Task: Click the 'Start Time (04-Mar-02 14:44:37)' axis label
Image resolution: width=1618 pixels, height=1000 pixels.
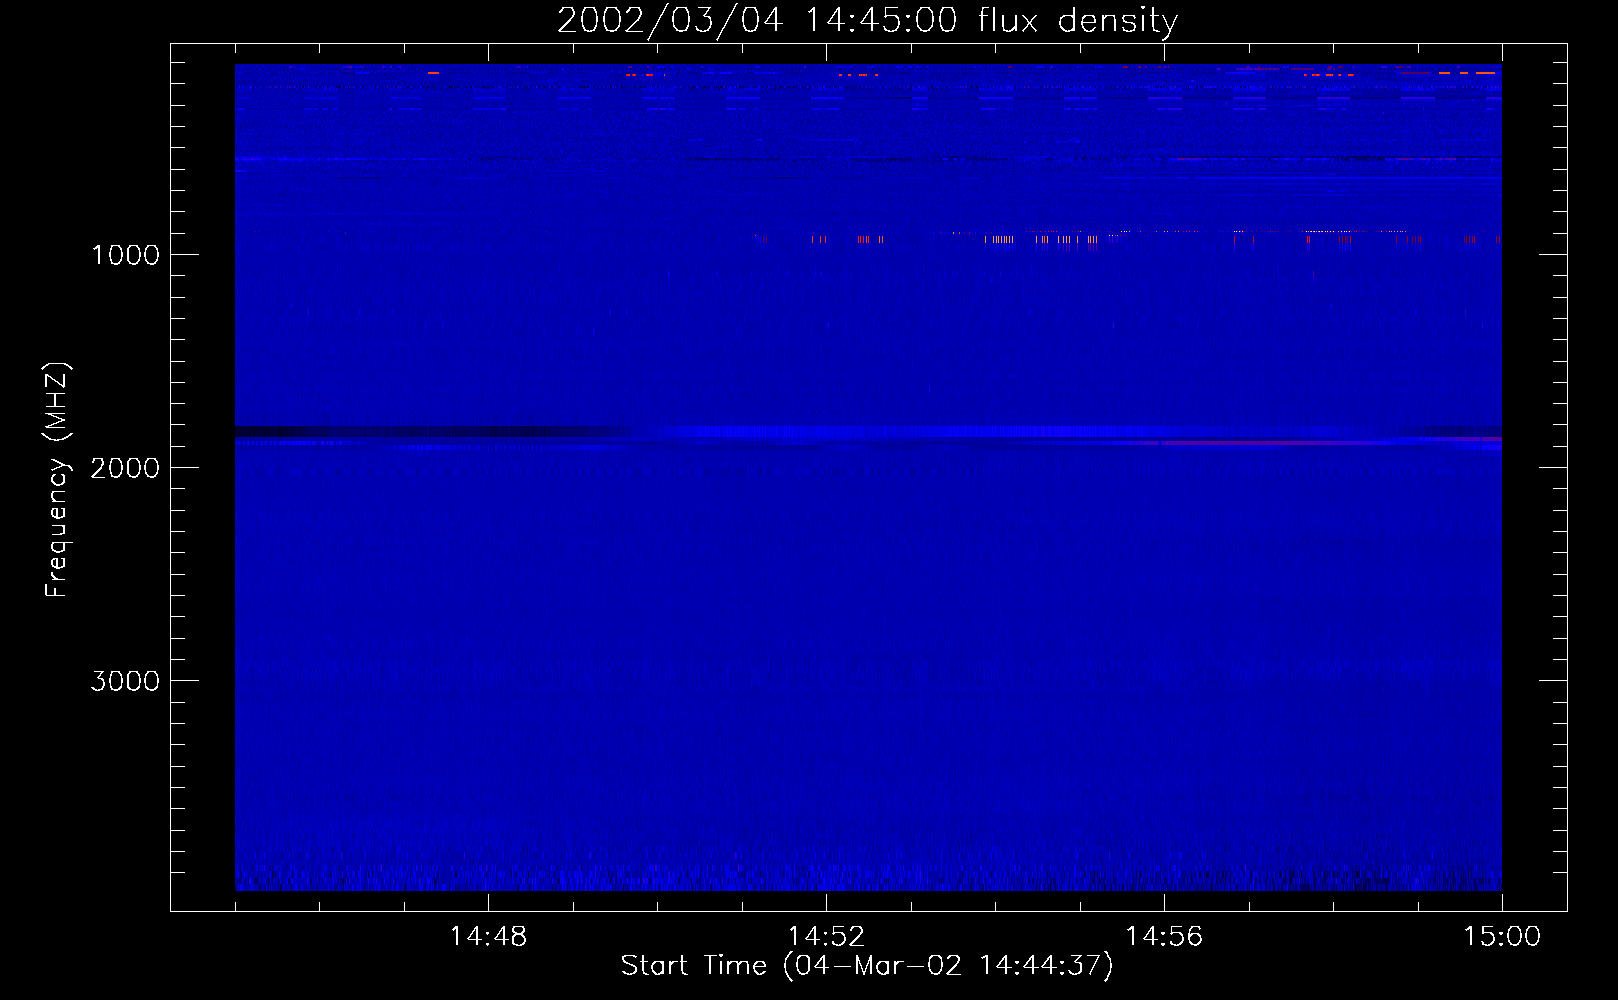Action: [867, 966]
